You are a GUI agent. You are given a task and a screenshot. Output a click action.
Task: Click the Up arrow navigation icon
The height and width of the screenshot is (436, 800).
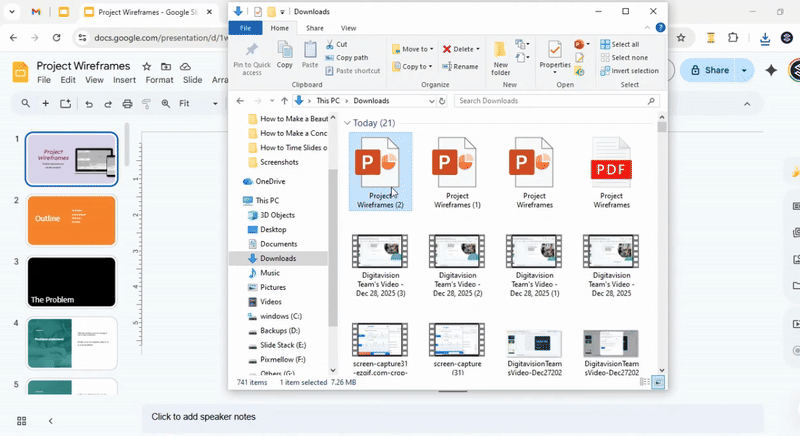[283, 101]
